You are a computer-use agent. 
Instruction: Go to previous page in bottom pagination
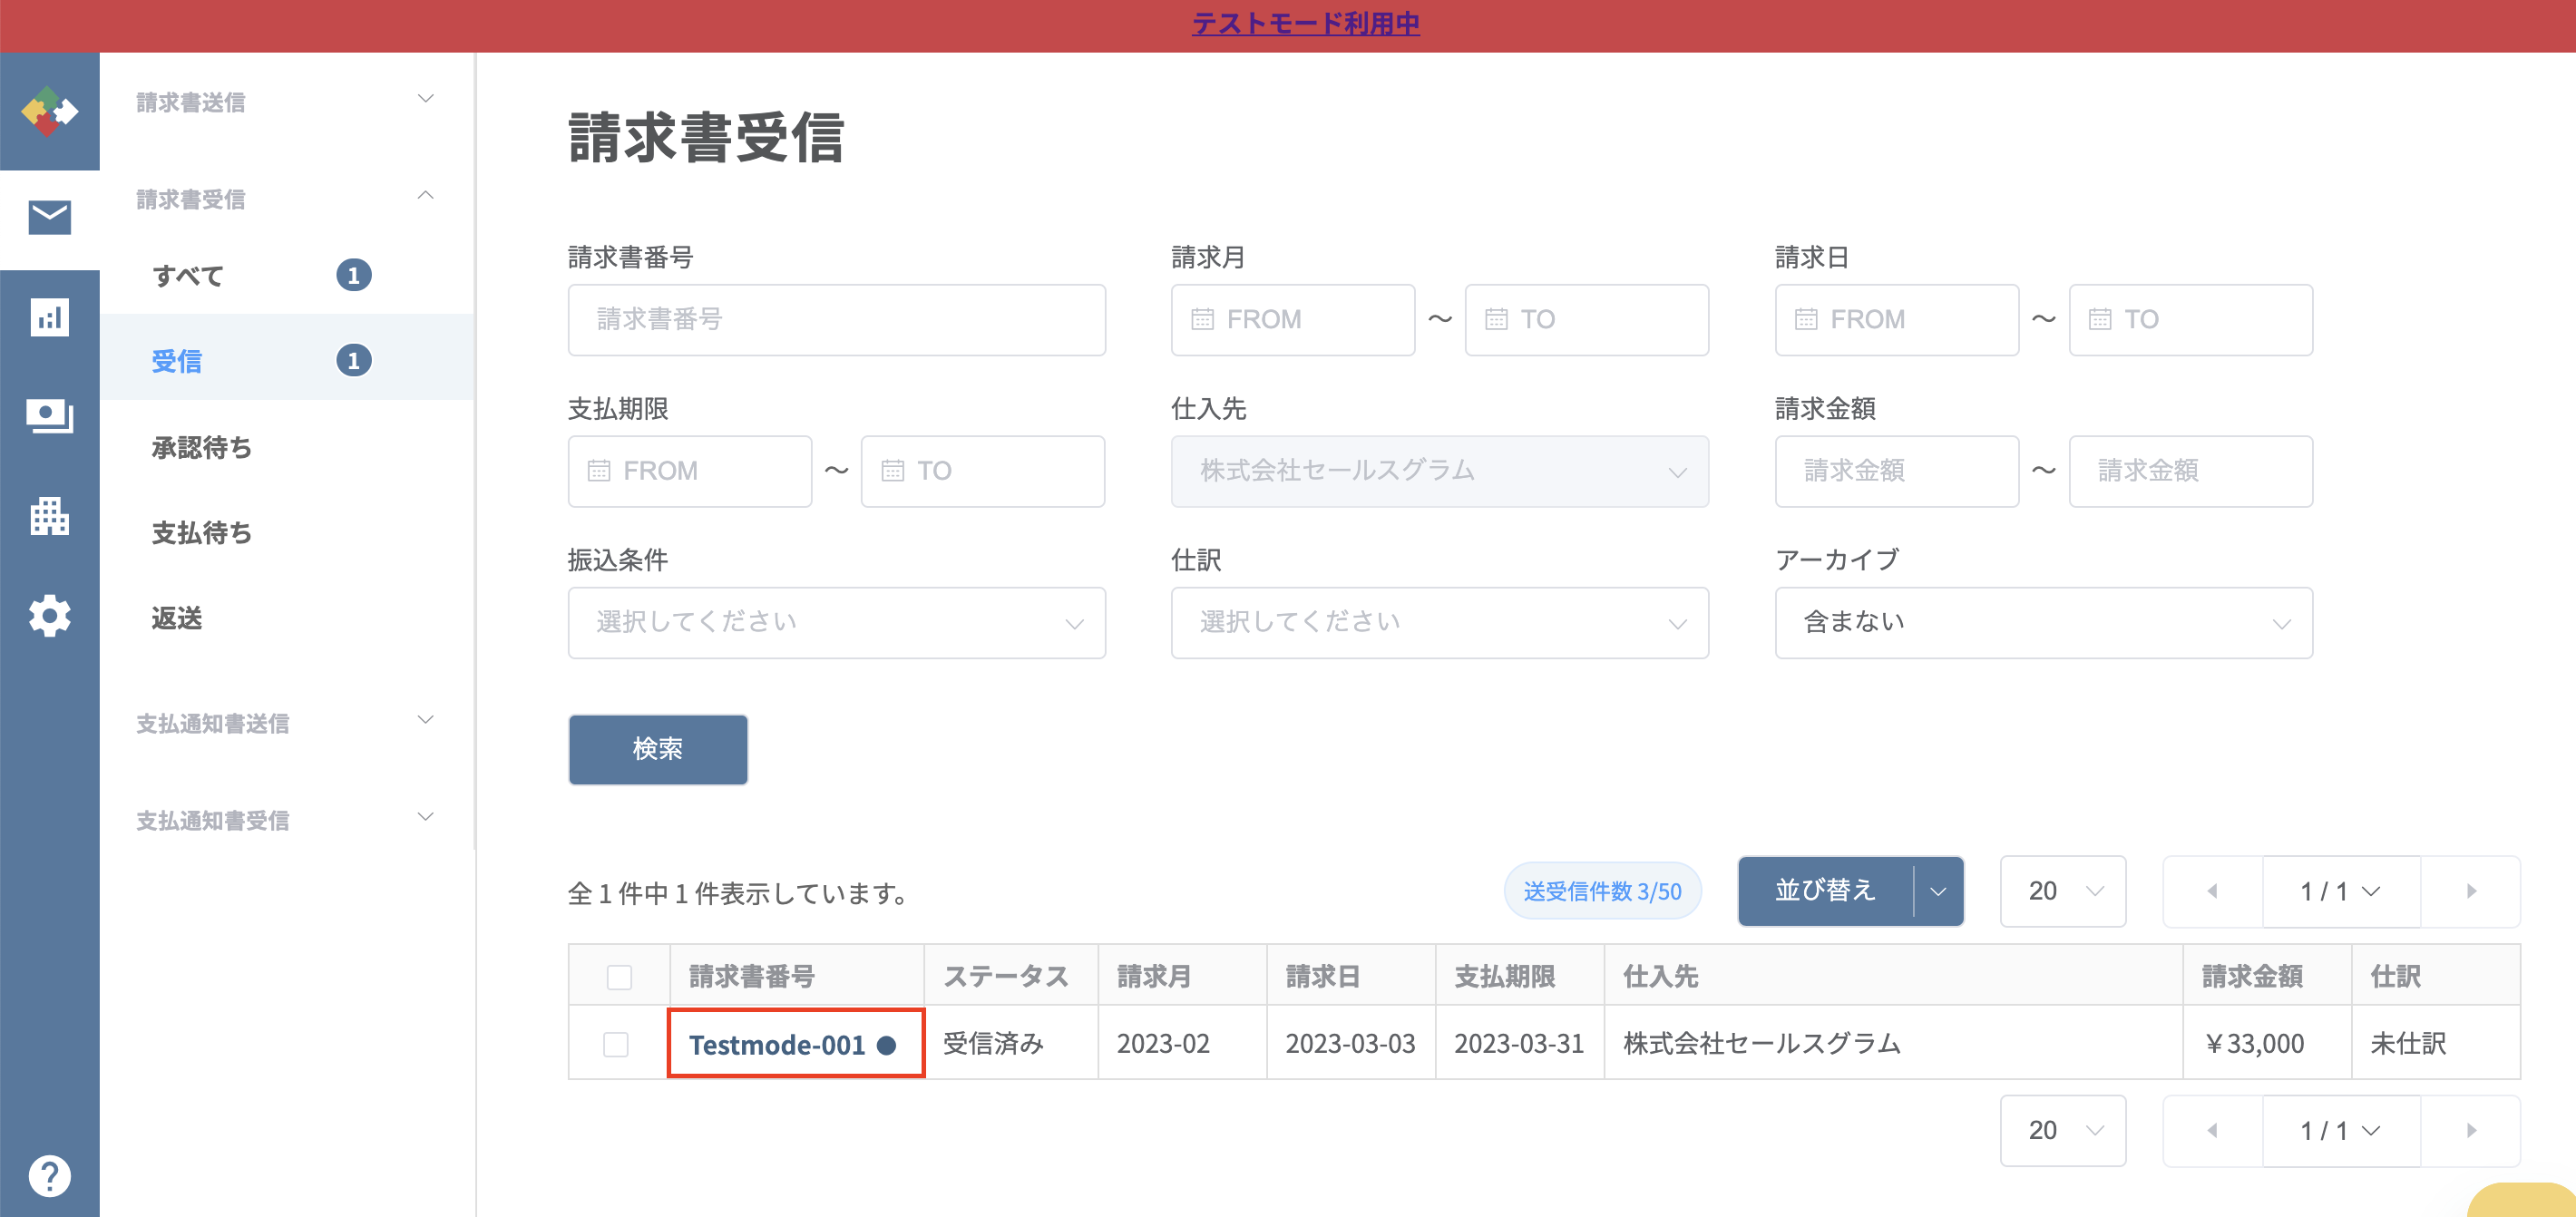click(2212, 1130)
